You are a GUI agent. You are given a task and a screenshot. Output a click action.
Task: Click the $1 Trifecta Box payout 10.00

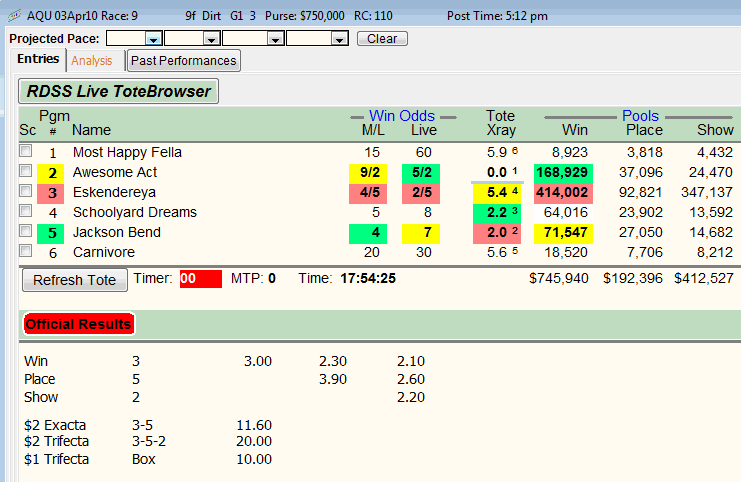pos(254,459)
